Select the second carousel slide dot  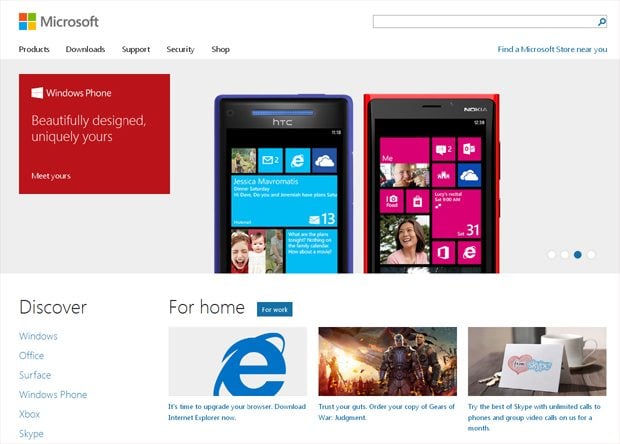coord(565,255)
